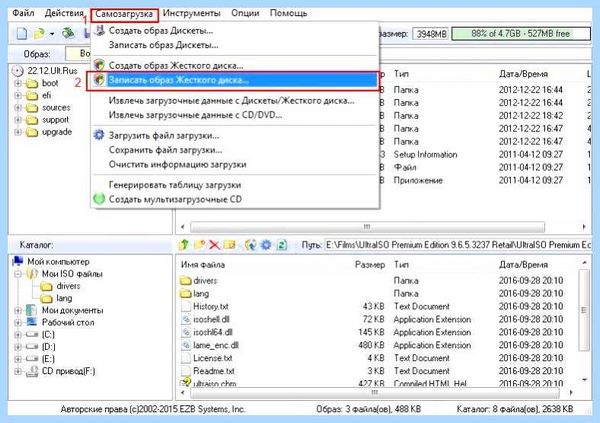Expand the boot folder in image tree

pos(18,83)
